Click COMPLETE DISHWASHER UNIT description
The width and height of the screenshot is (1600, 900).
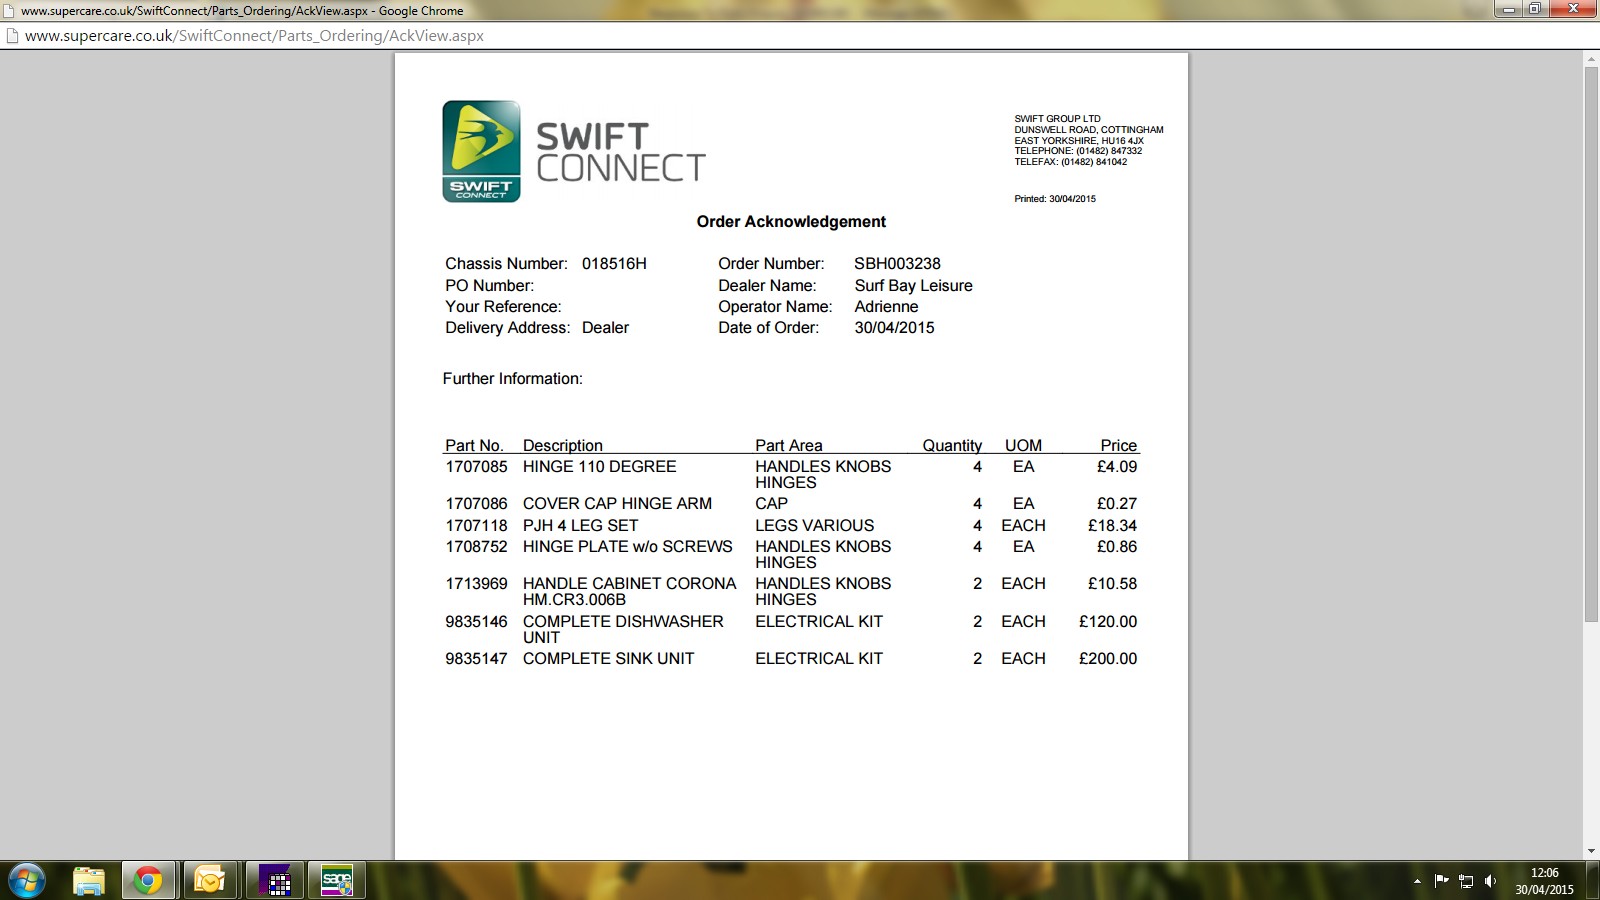623,629
